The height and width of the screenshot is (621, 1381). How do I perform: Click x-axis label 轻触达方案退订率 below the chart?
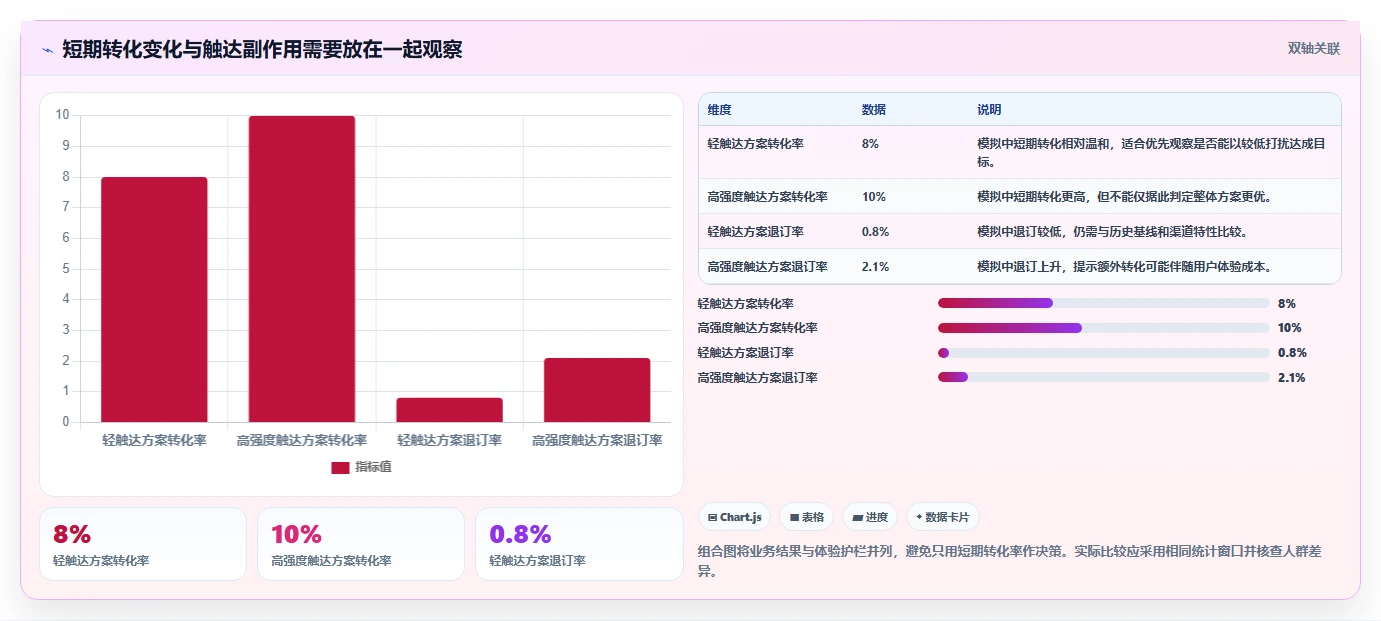[449, 440]
